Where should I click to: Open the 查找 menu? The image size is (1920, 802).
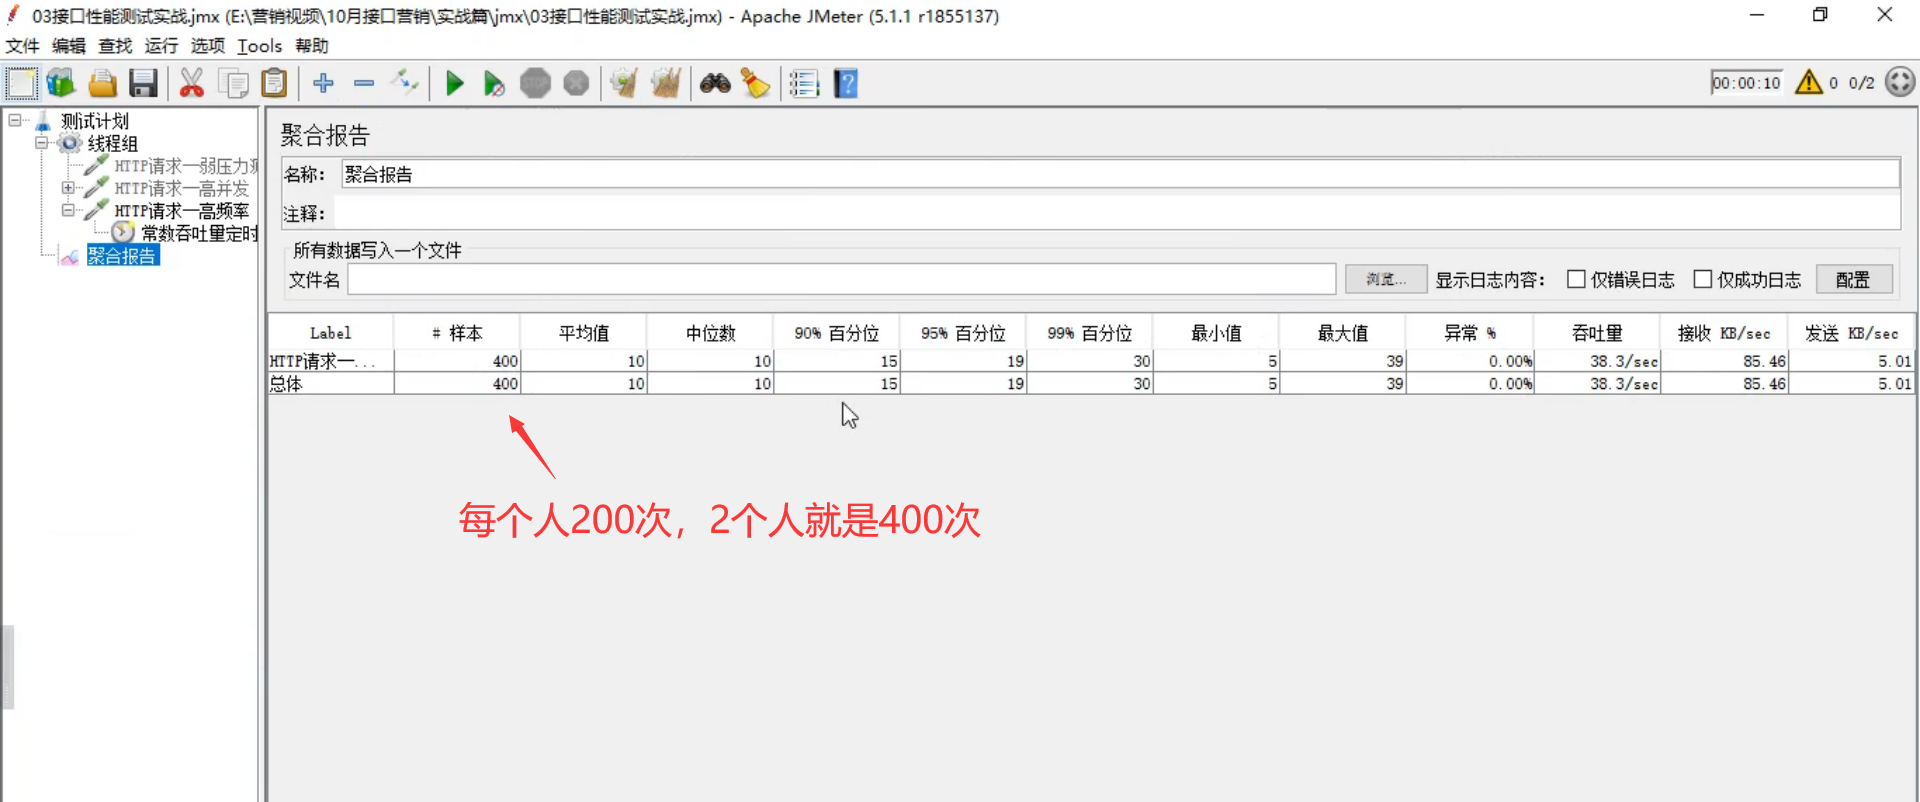(115, 46)
